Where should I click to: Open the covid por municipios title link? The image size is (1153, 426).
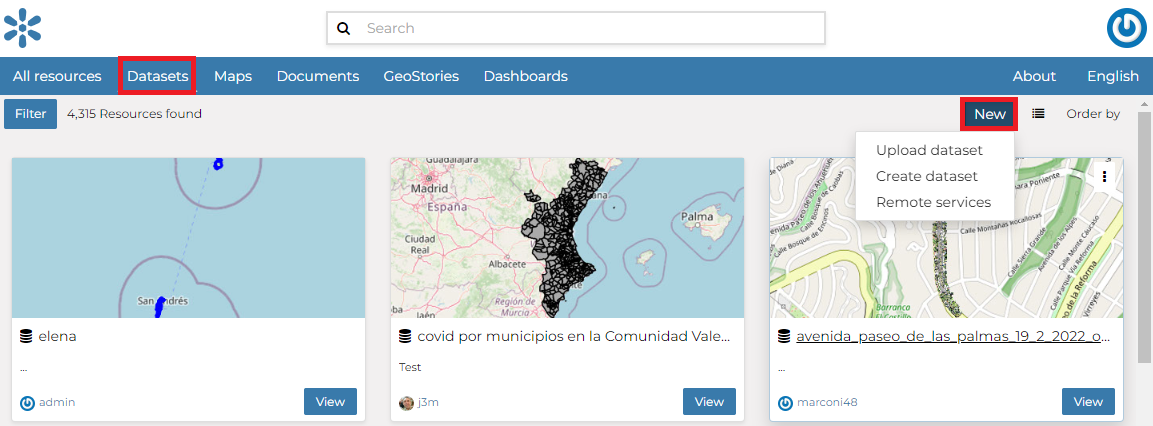coord(574,337)
